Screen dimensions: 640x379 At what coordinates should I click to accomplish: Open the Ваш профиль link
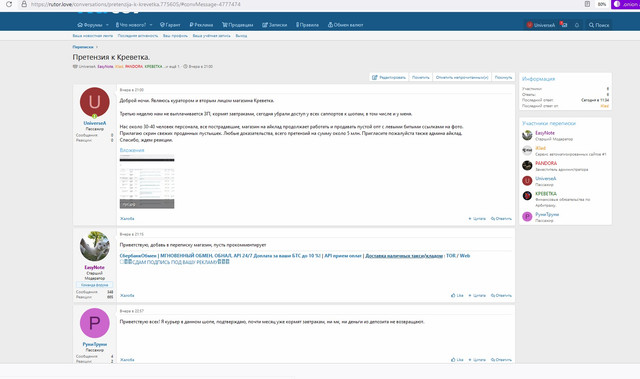click(175, 36)
